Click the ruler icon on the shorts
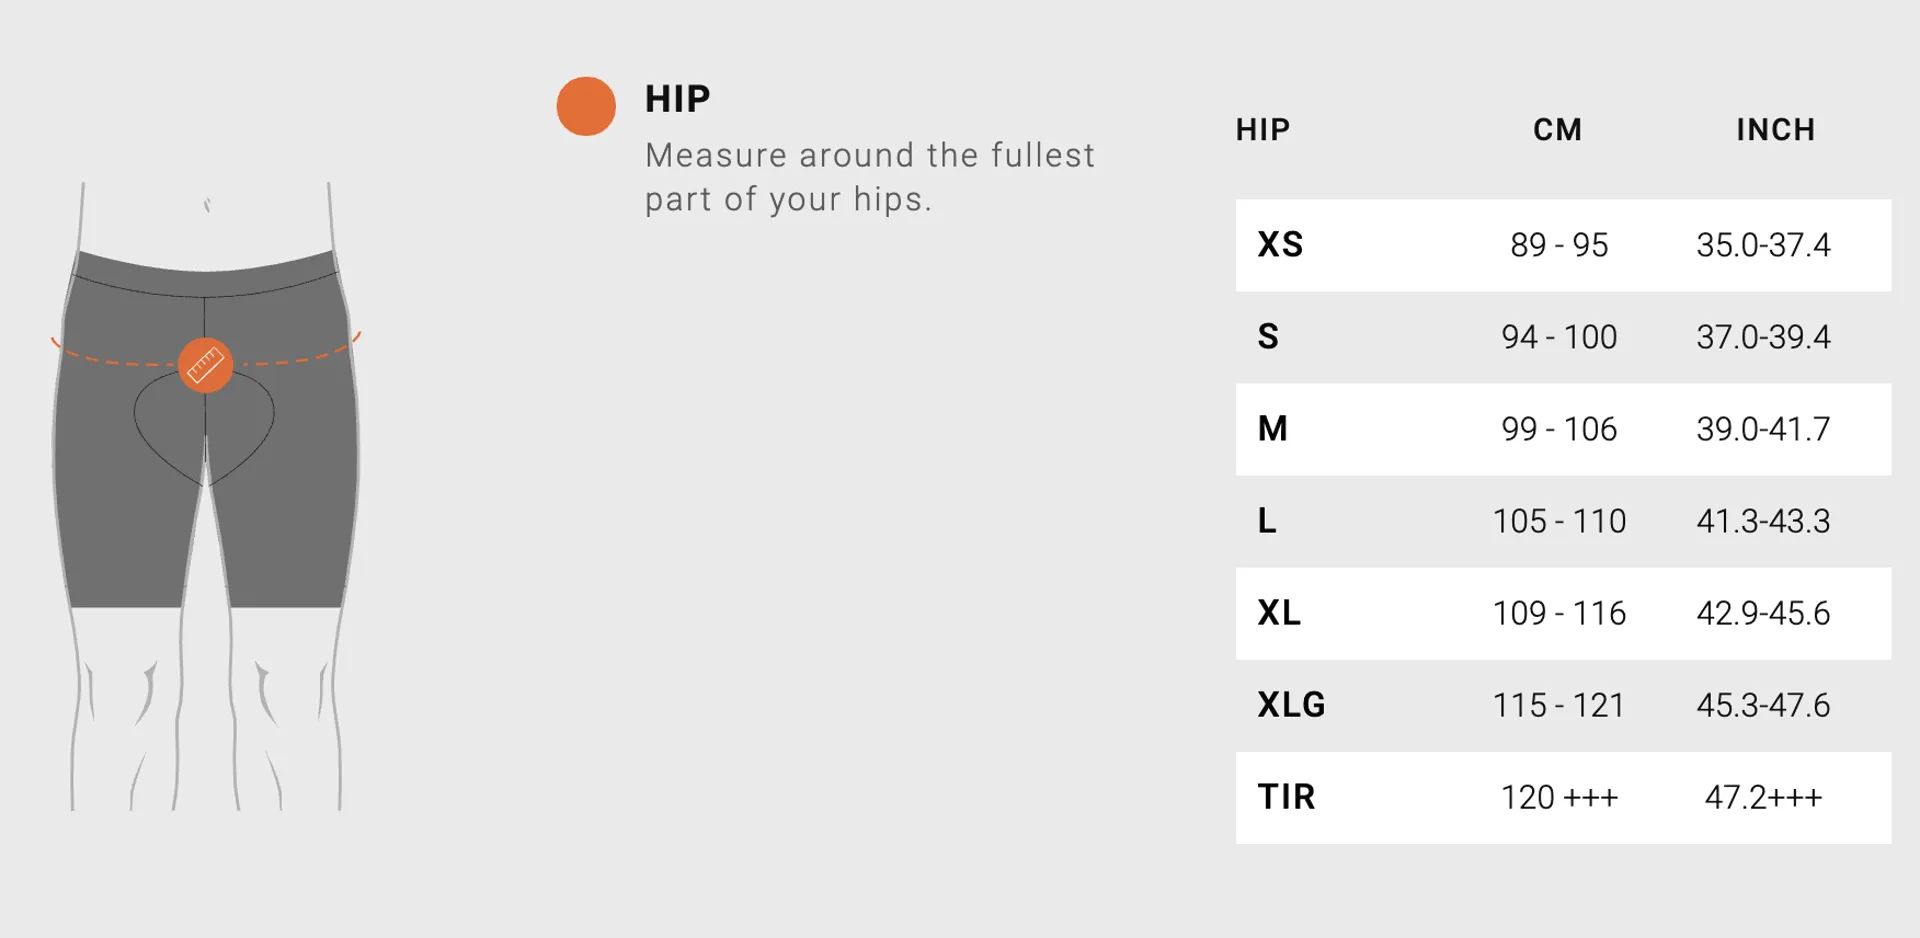The width and height of the screenshot is (1920, 938). point(205,365)
